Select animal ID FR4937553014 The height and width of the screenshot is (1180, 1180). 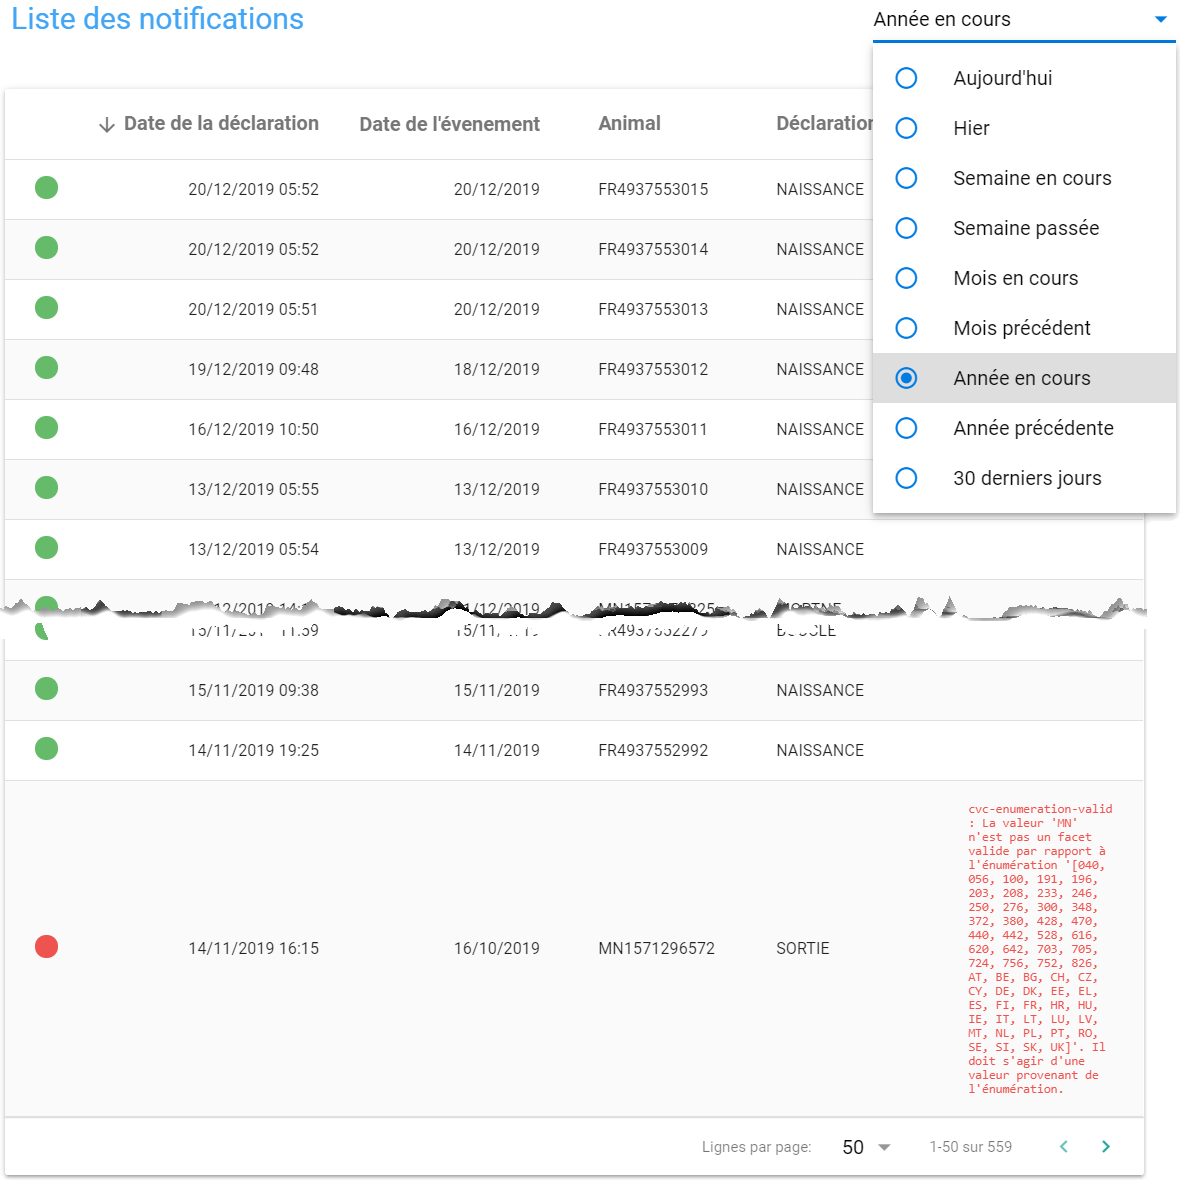click(x=653, y=250)
